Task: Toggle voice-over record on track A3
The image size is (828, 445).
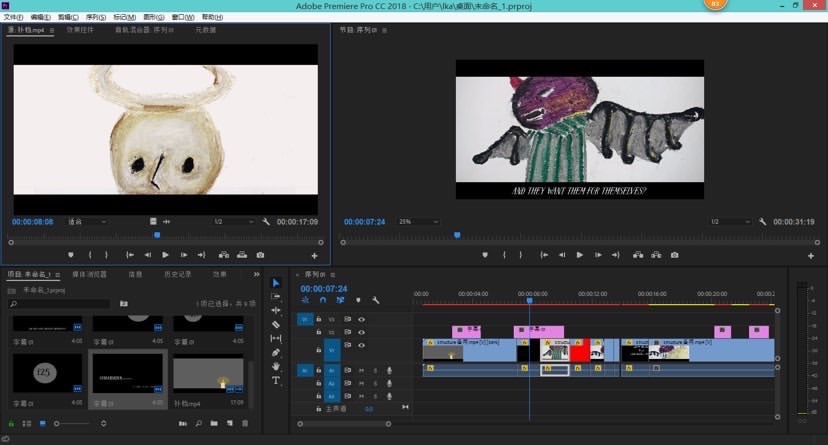Action: click(x=389, y=396)
